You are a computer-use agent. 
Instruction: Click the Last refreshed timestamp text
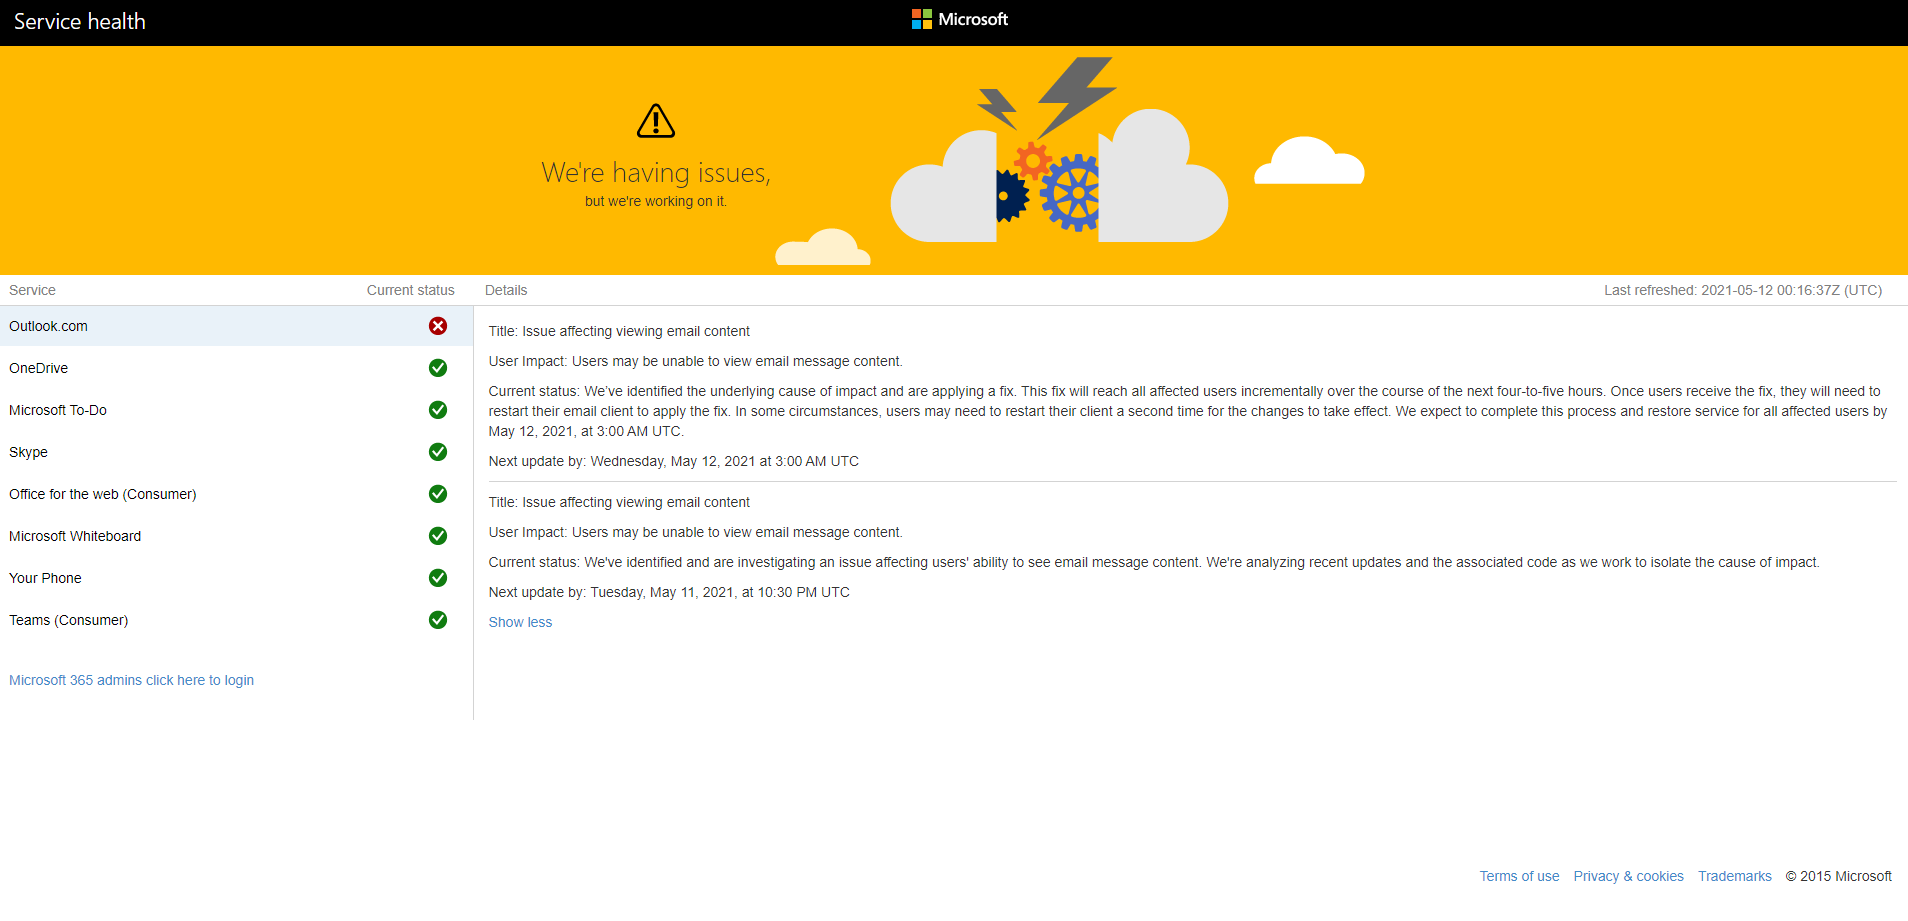pyautogui.click(x=1742, y=290)
